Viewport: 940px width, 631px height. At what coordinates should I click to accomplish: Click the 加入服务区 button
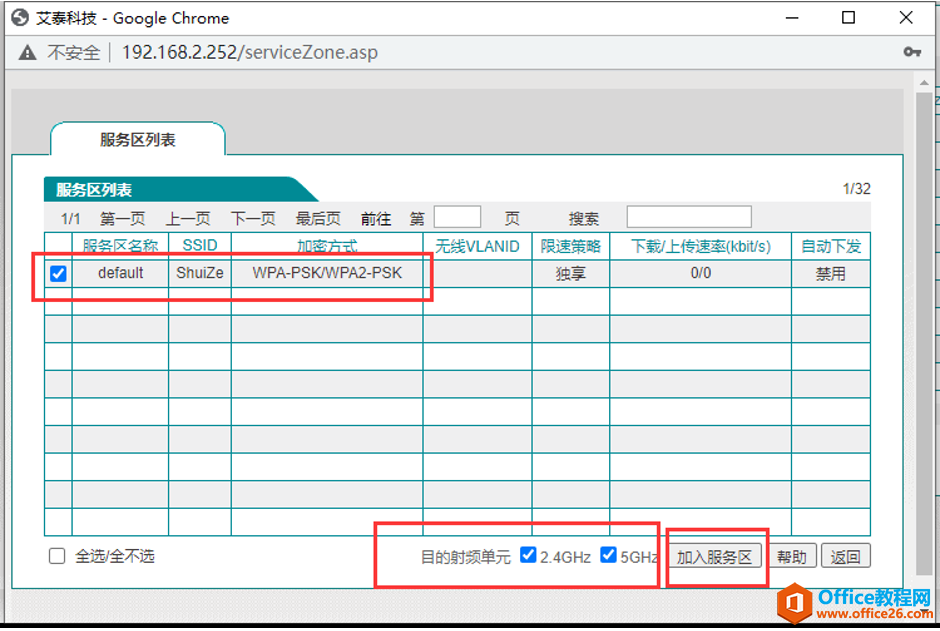[714, 557]
